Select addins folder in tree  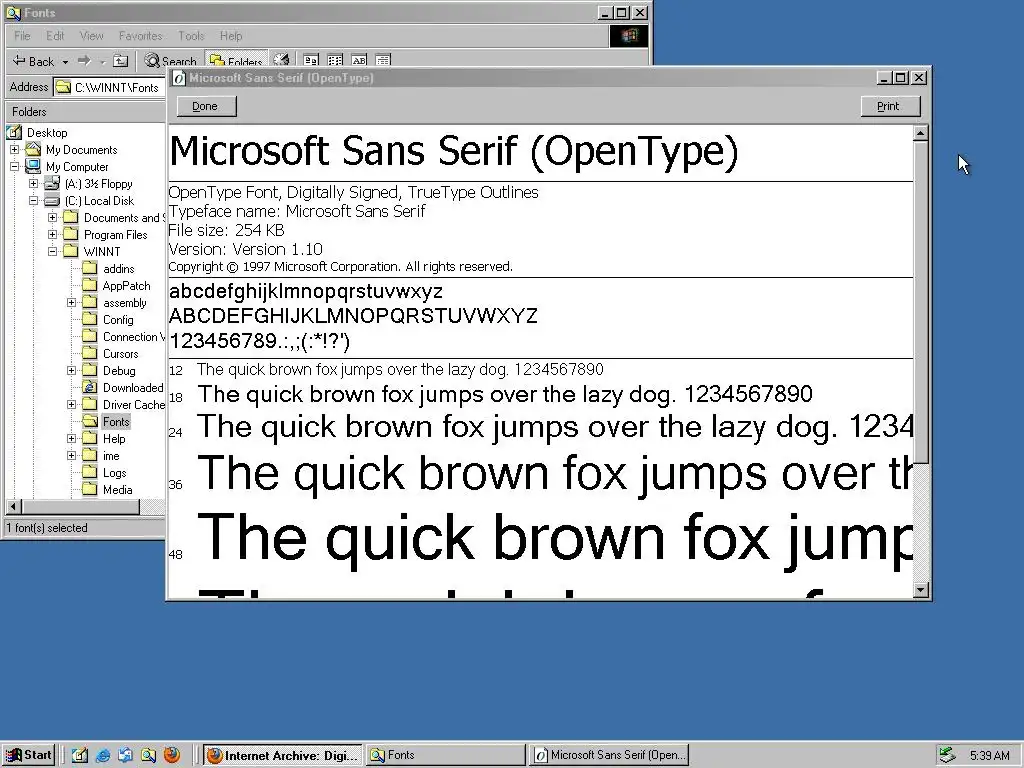pyautogui.click(x=118, y=268)
